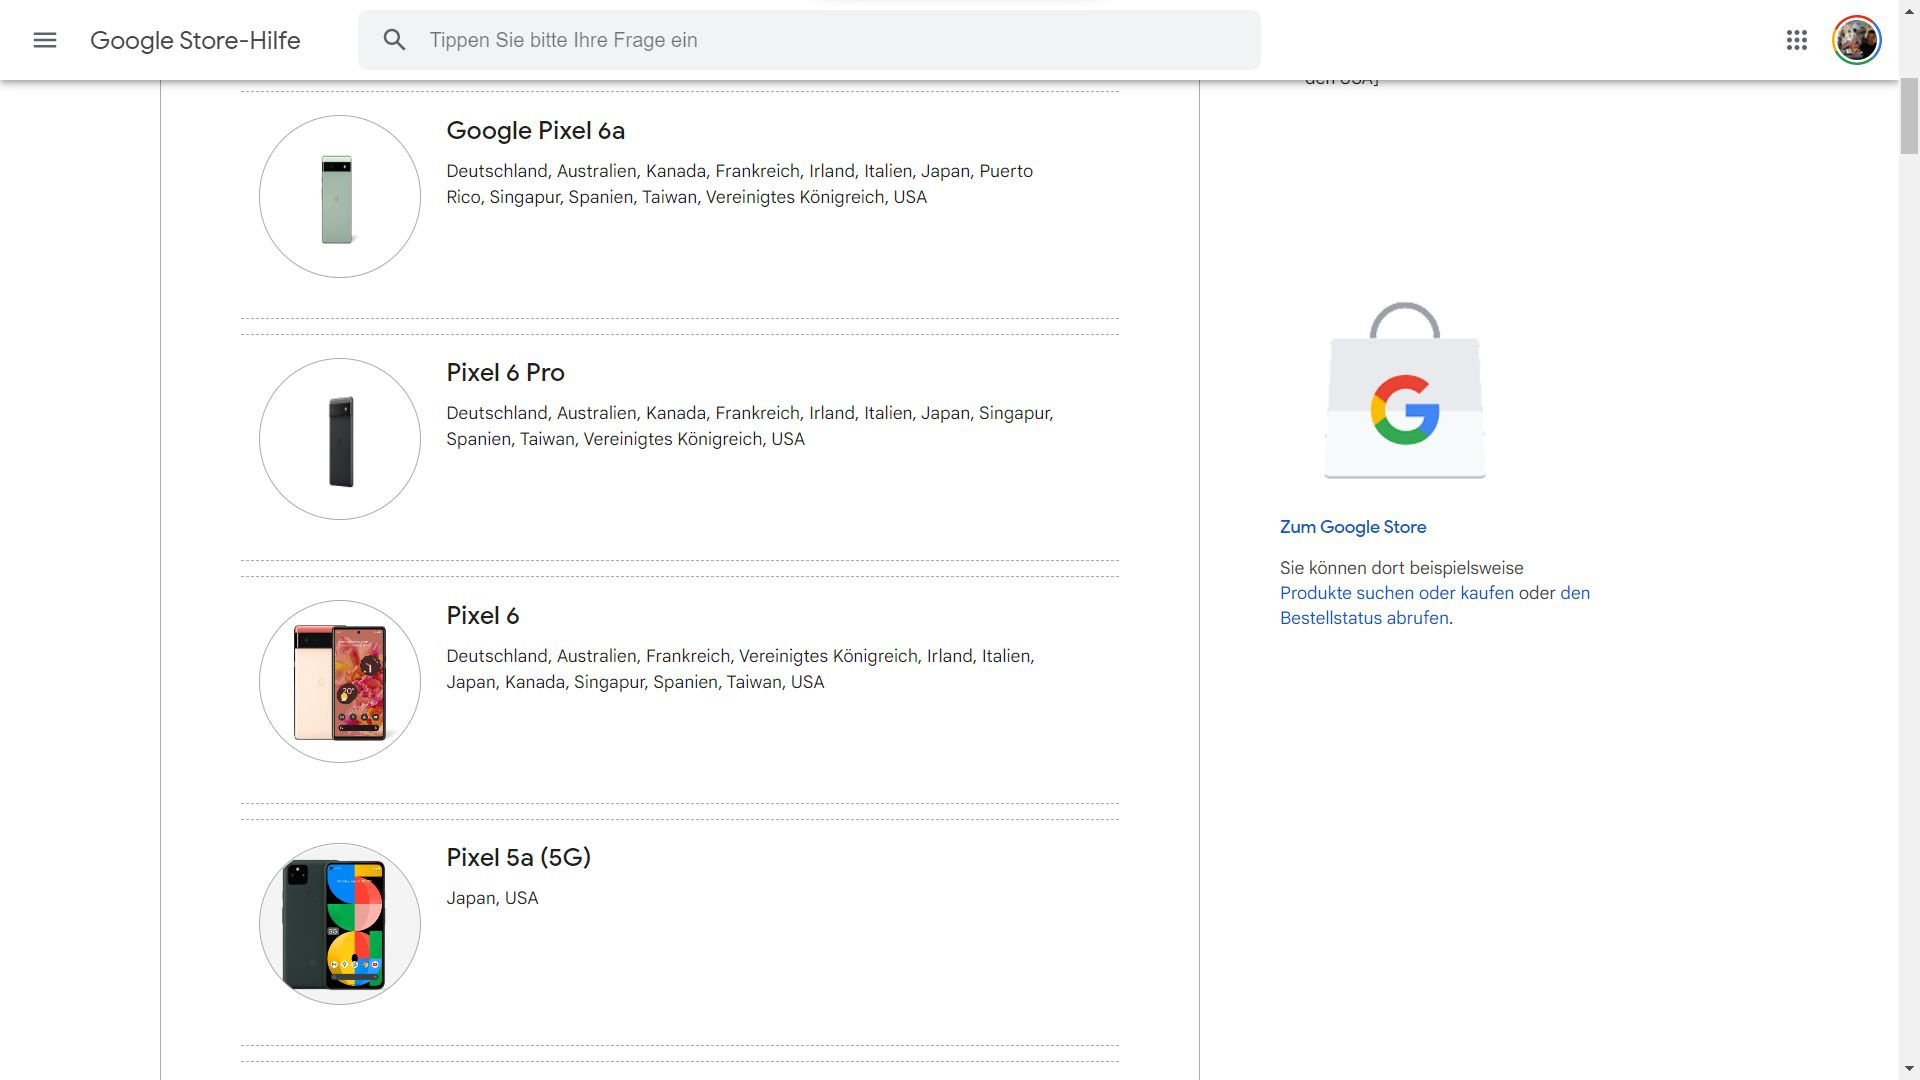The height and width of the screenshot is (1080, 1920).
Task: Click the Pixel 6 phone thumbnail
Action: coord(339,682)
